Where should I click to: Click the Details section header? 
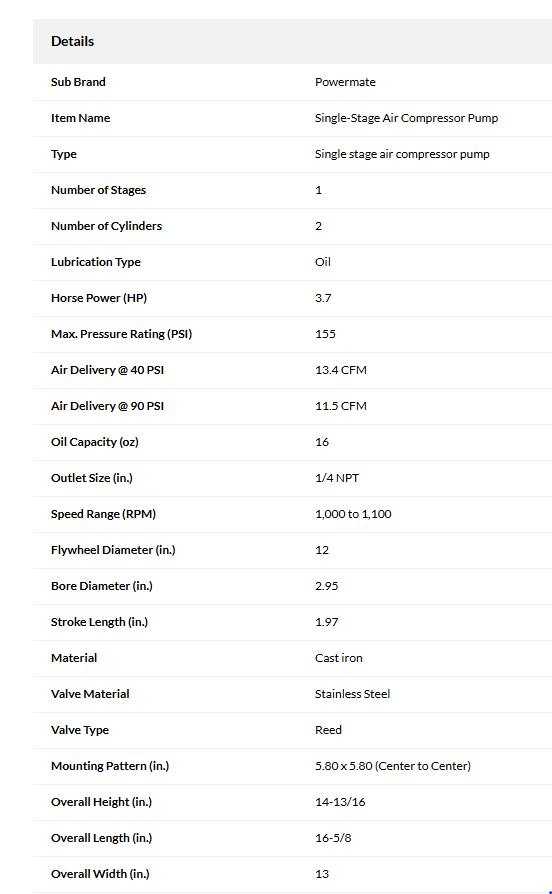72,41
